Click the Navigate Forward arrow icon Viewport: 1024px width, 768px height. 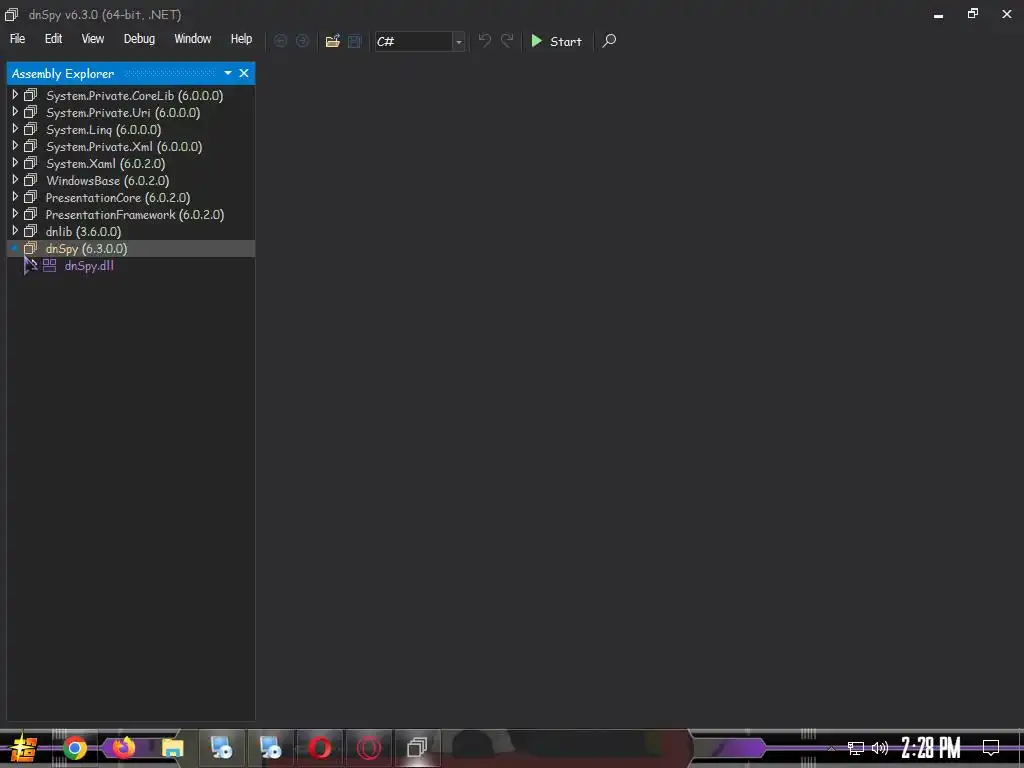coord(302,41)
